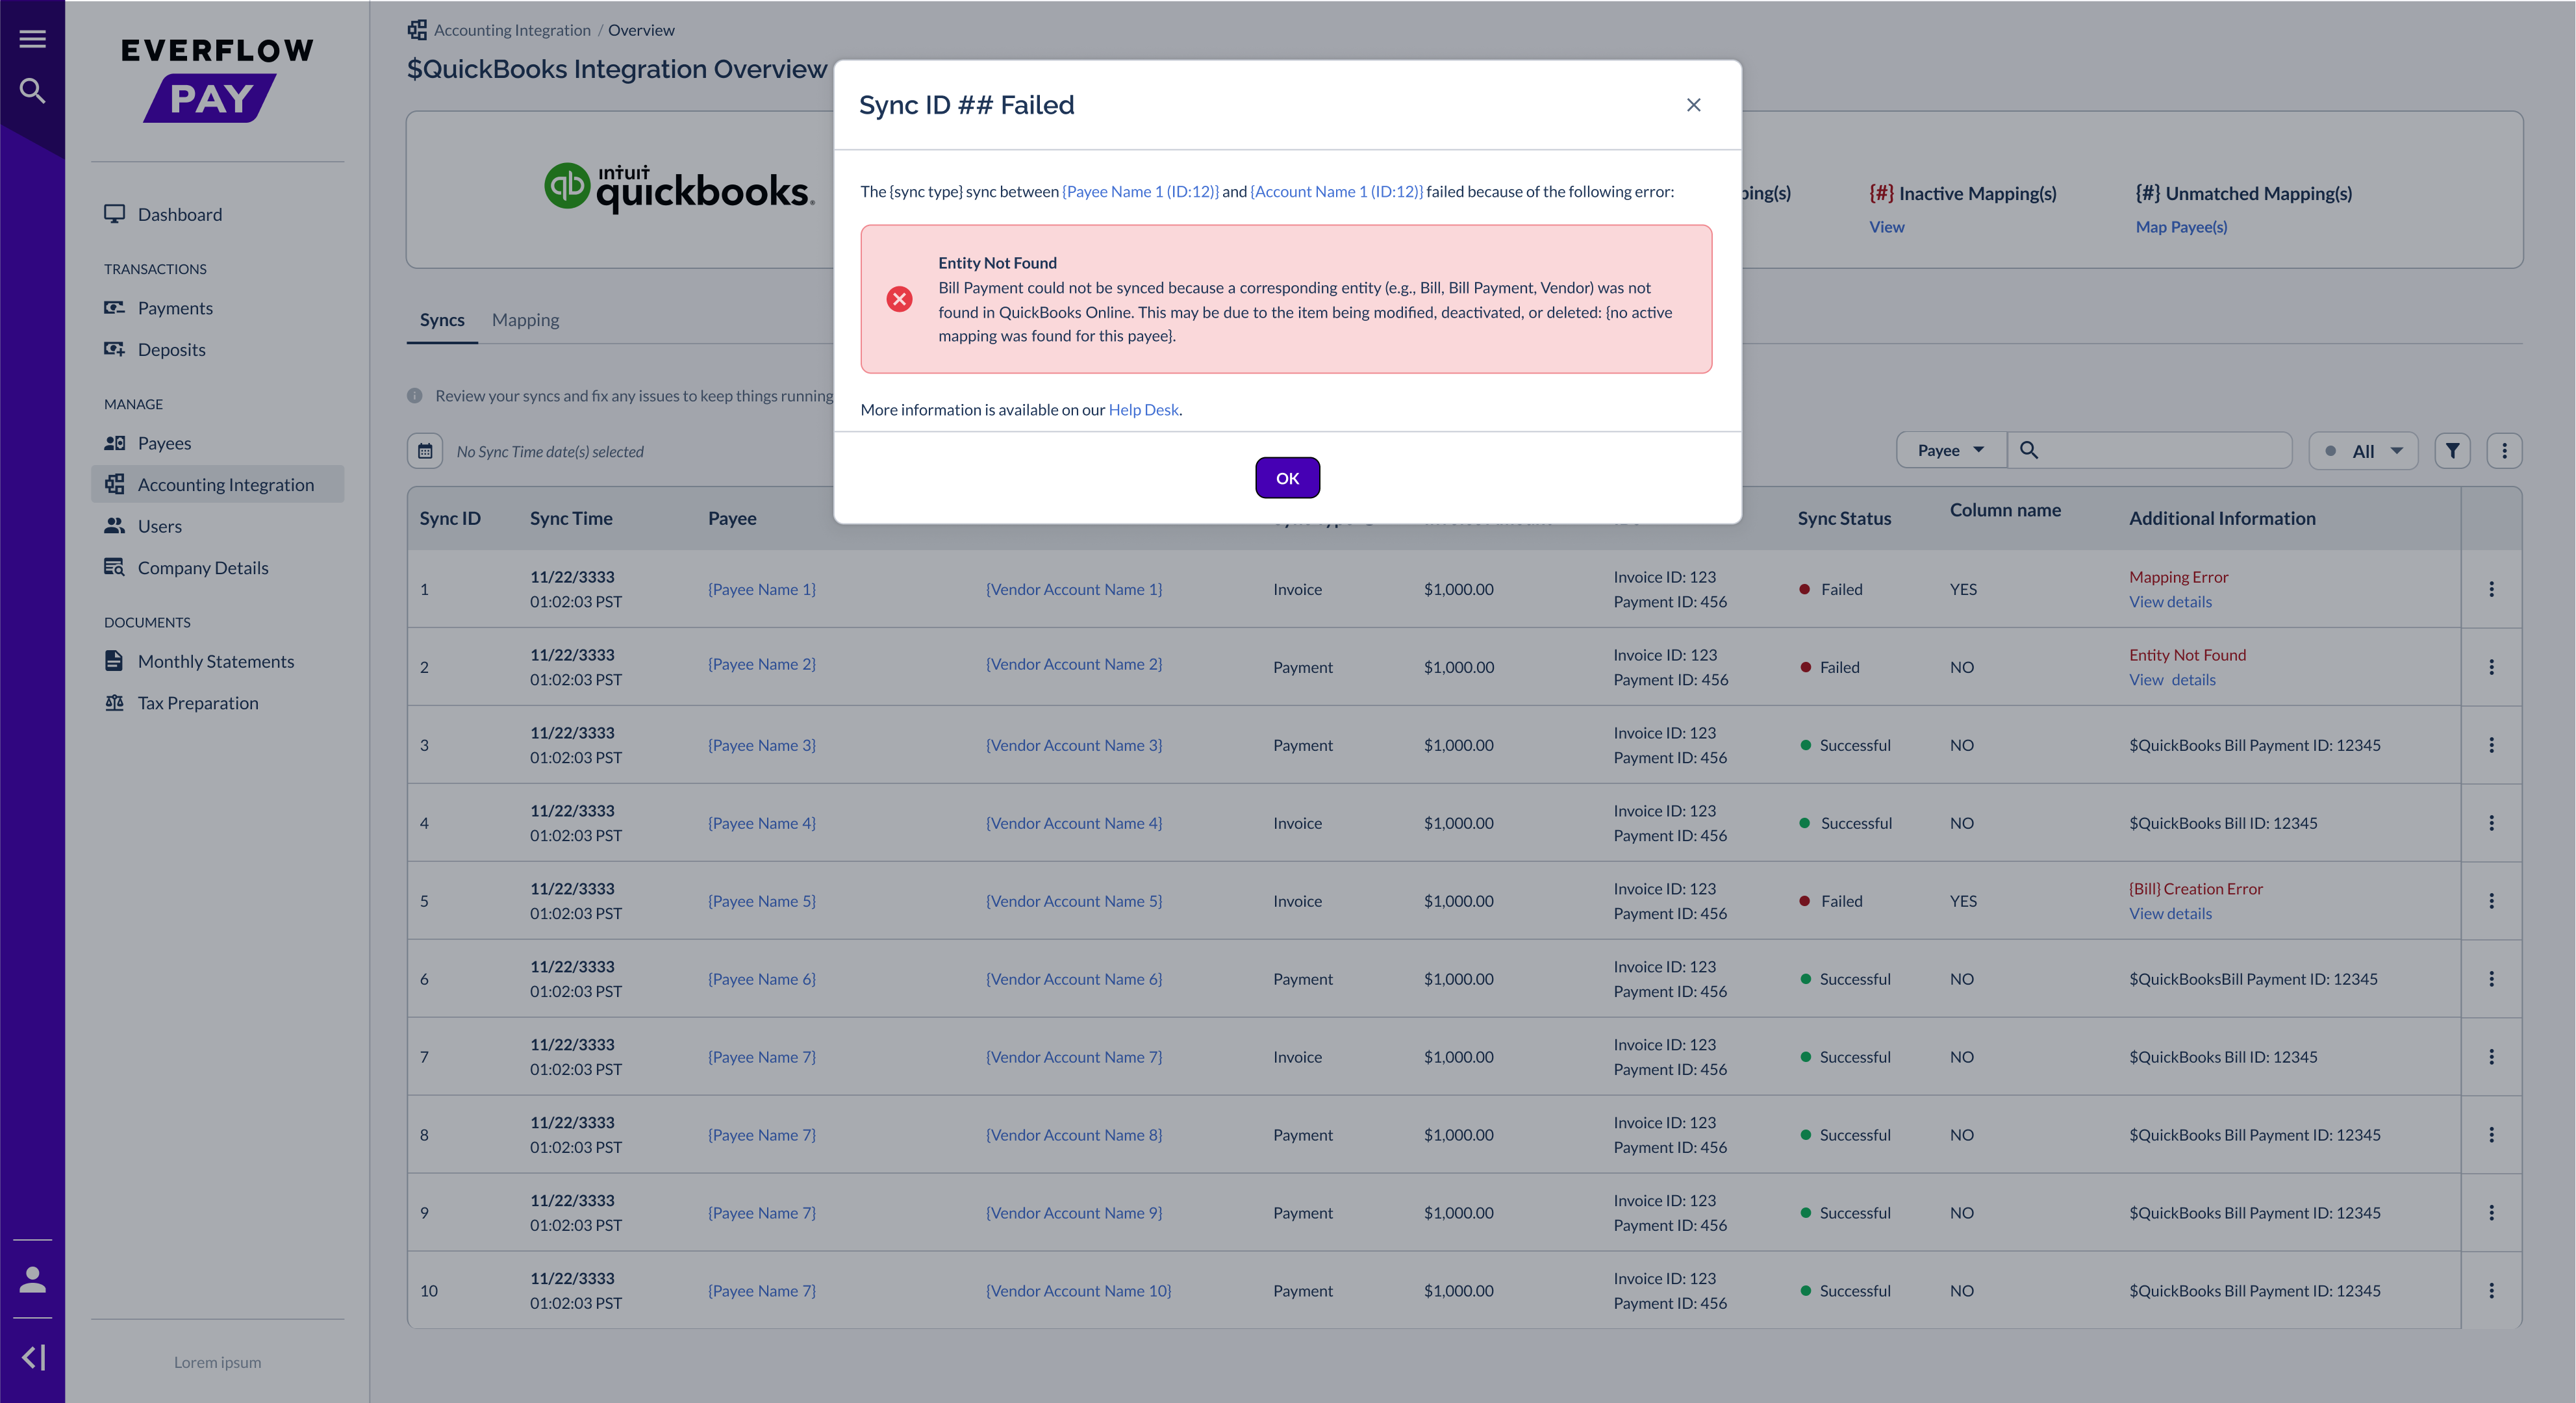Open the row actions menu for Sync ID 5

click(2492, 900)
